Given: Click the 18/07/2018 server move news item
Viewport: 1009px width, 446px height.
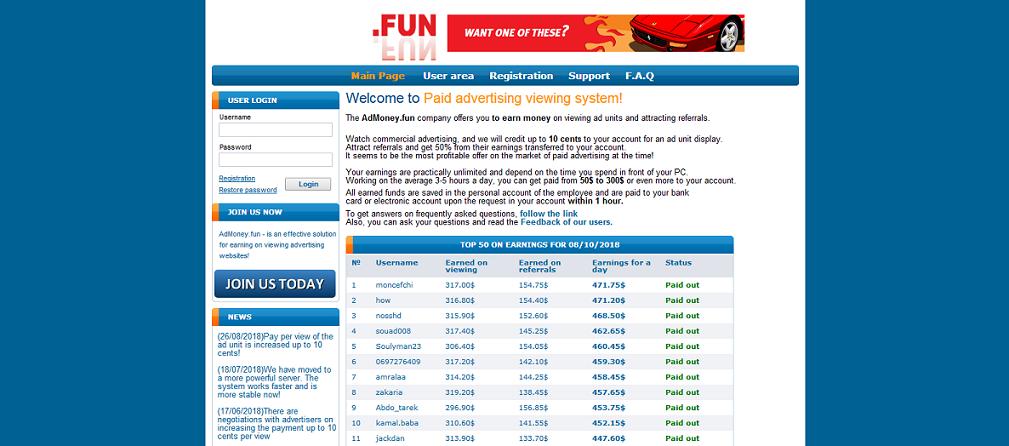Looking at the screenshot, I should 275,382.
